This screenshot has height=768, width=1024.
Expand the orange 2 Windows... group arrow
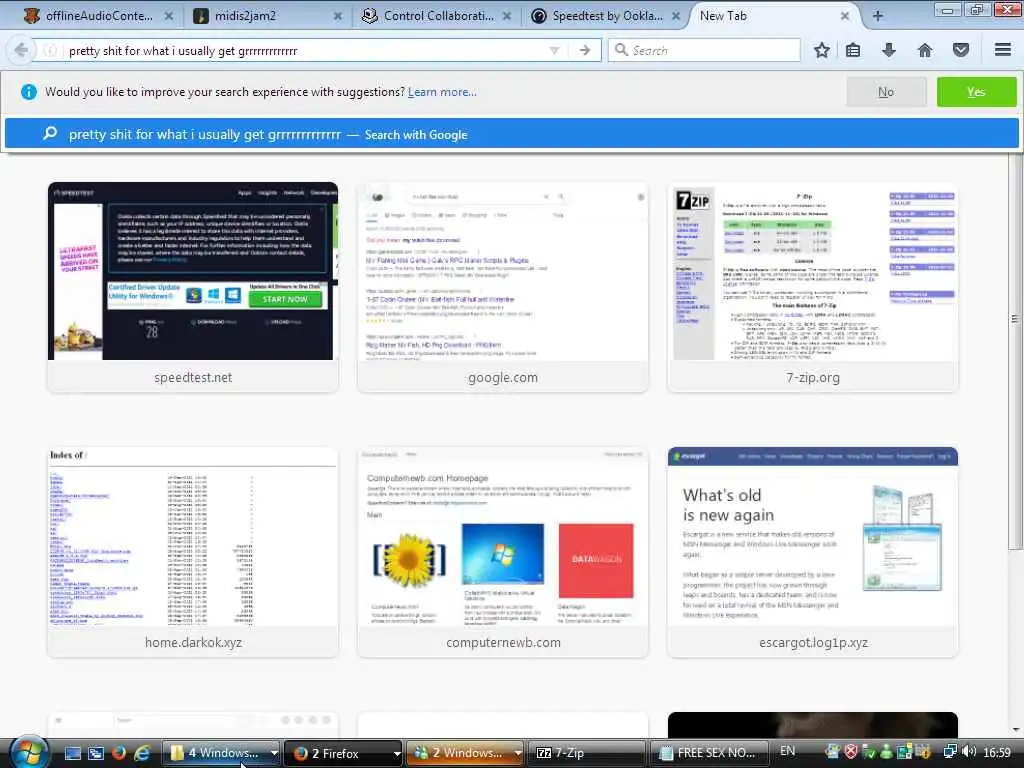pos(519,753)
